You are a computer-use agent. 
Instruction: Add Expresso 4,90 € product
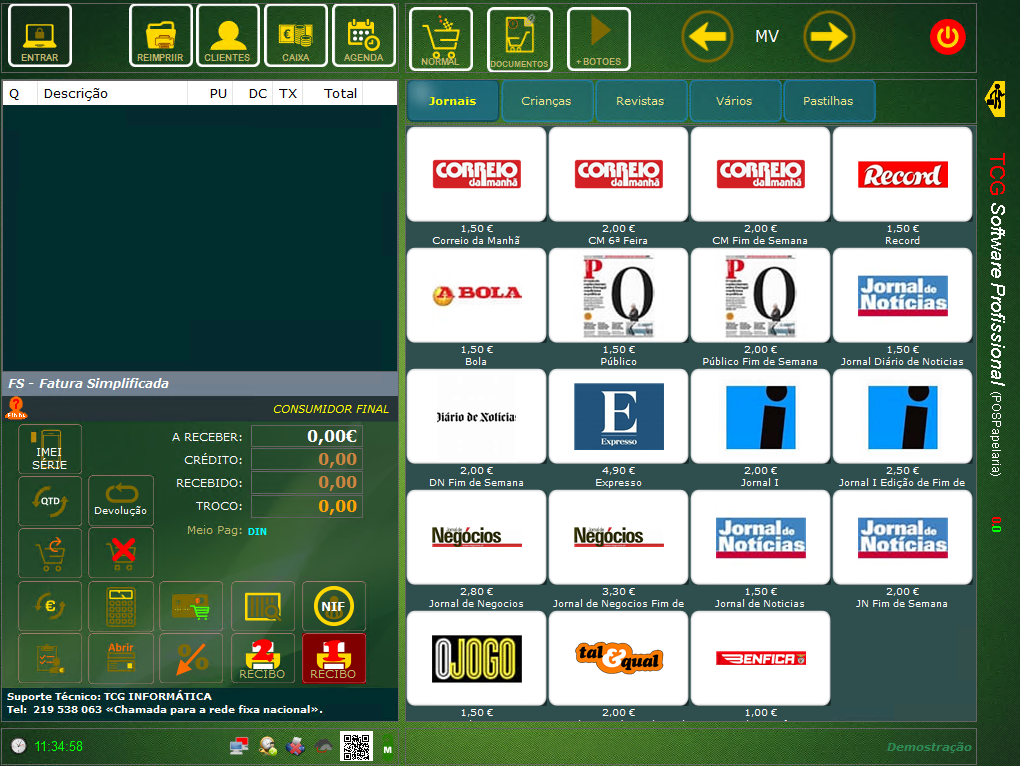point(618,416)
